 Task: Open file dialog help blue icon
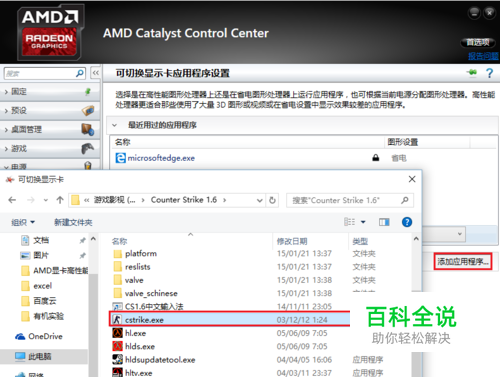(407, 222)
